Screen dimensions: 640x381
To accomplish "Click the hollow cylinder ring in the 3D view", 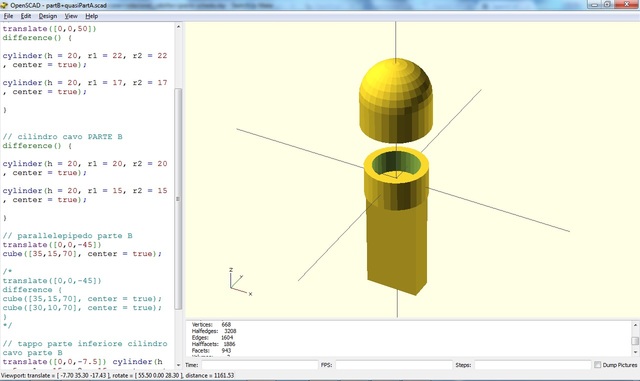I will (396, 178).
